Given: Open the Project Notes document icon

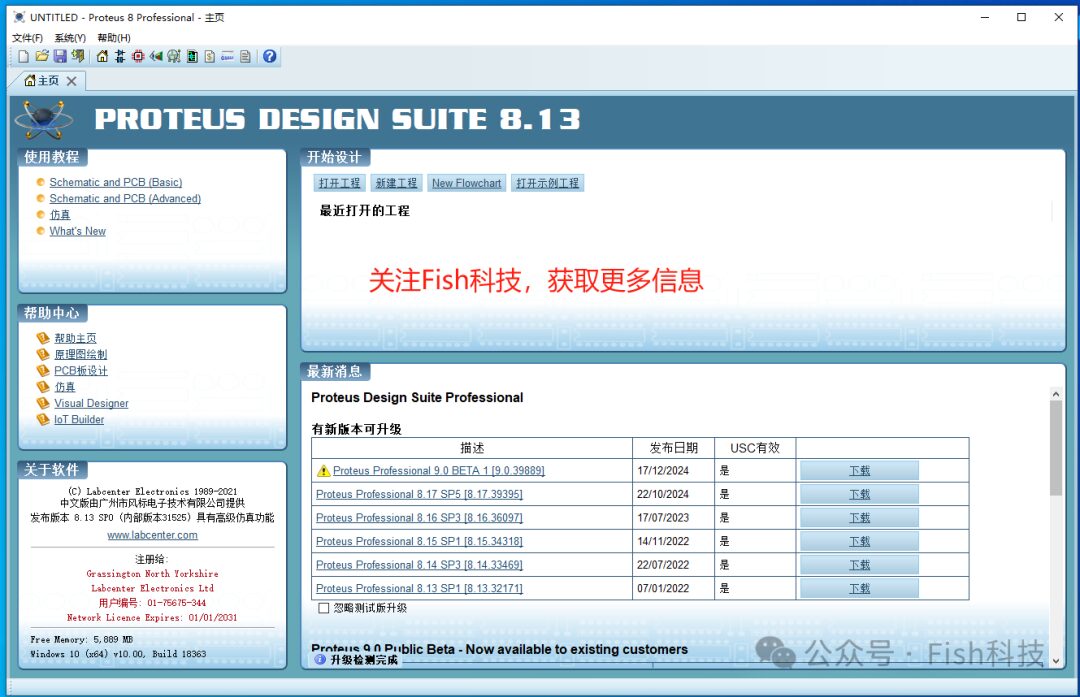Looking at the screenshot, I should coord(245,56).
